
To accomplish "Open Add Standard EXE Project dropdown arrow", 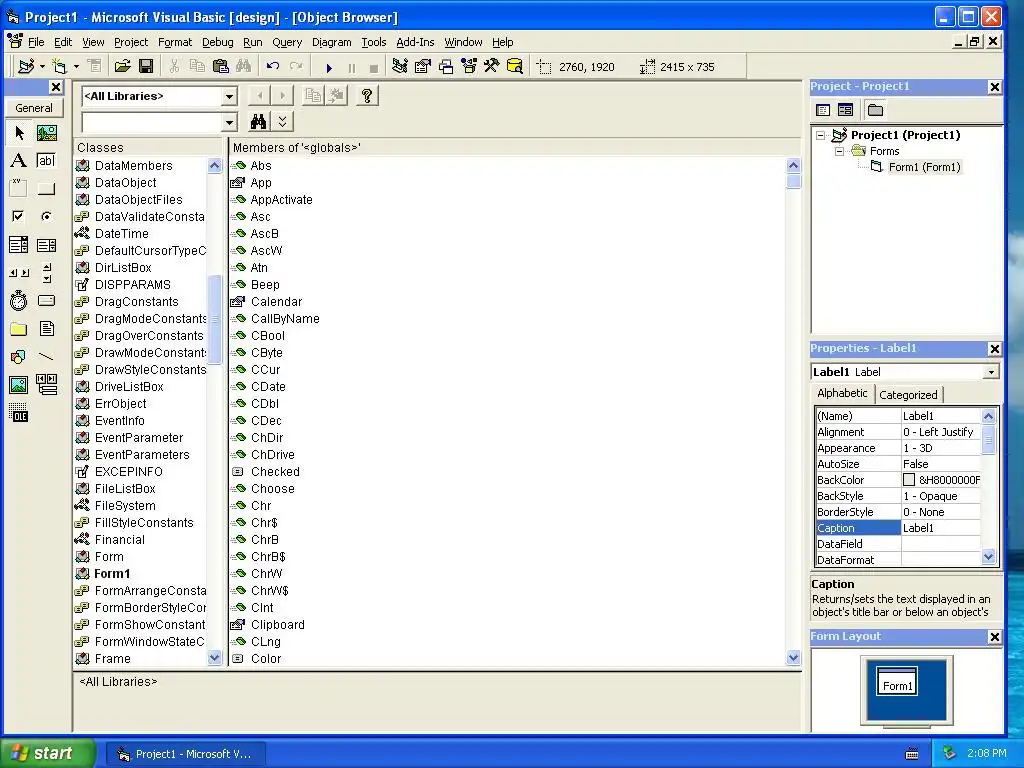I will pos(42,67).
